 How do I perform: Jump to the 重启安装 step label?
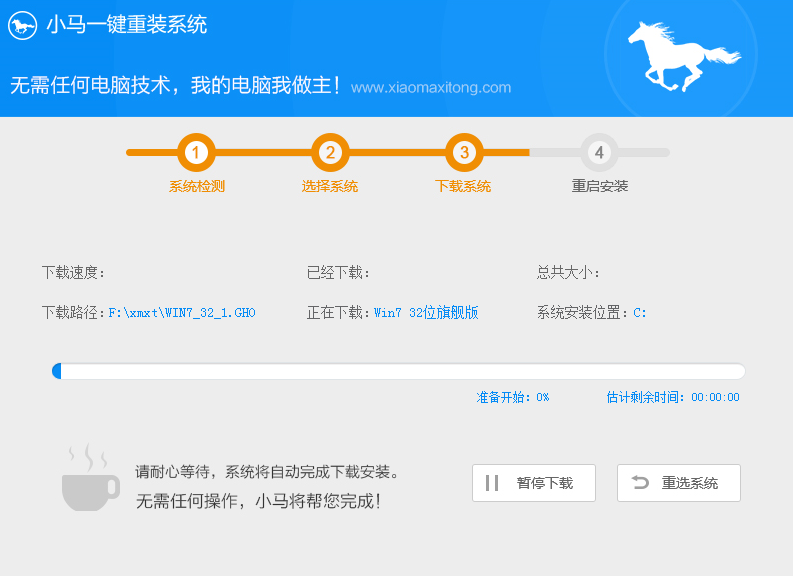(600, 186)
